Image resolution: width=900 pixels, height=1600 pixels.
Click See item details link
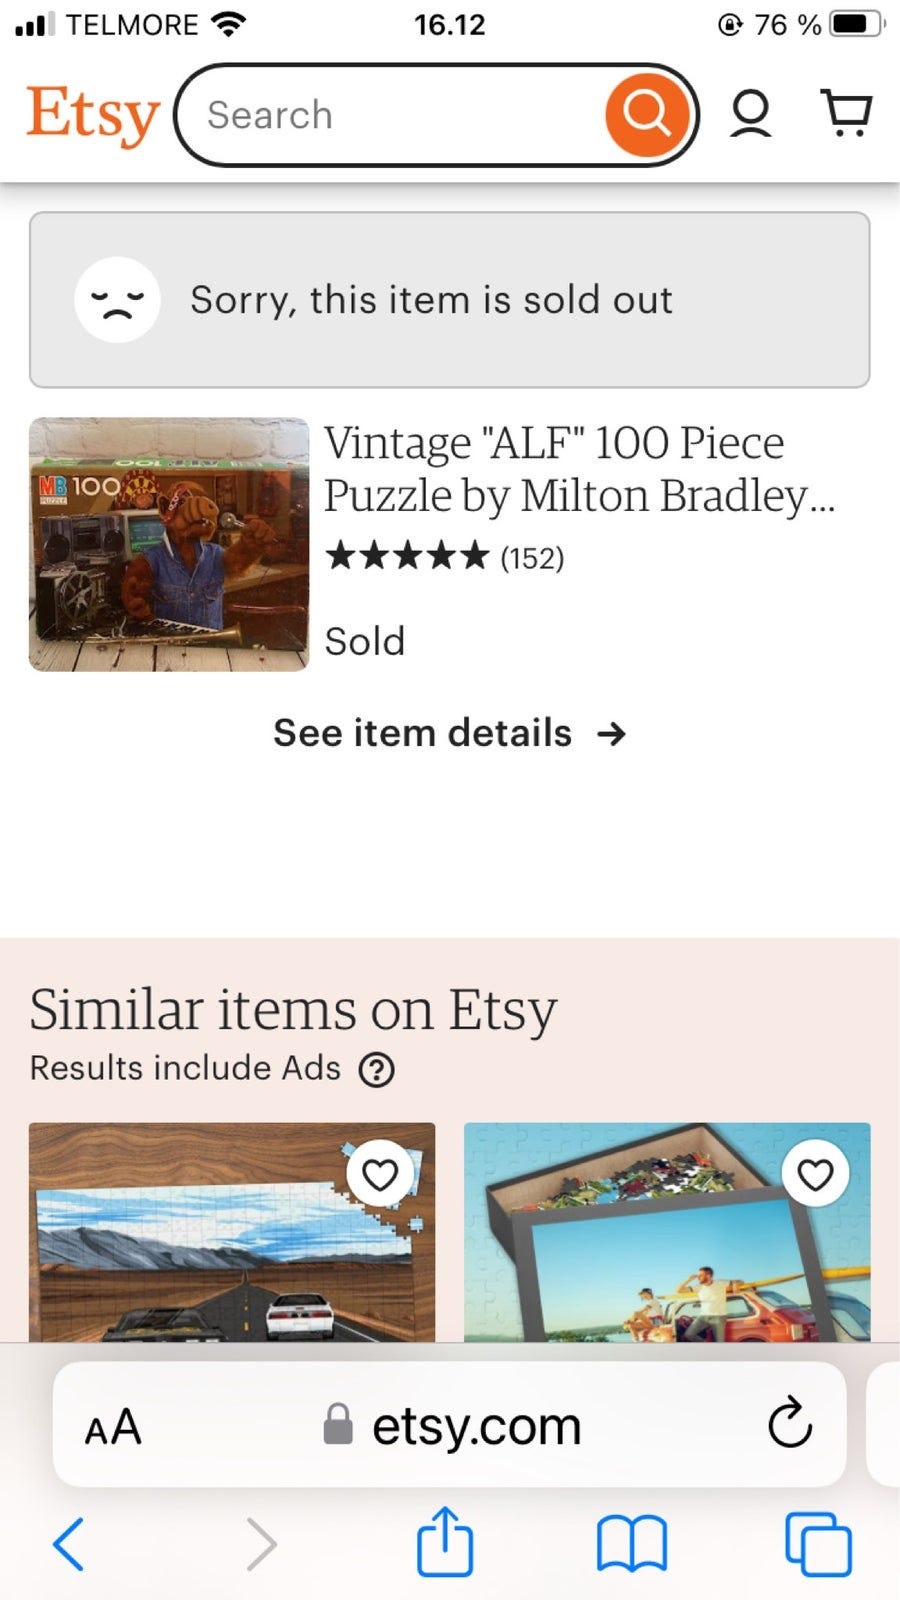(450, 733)
